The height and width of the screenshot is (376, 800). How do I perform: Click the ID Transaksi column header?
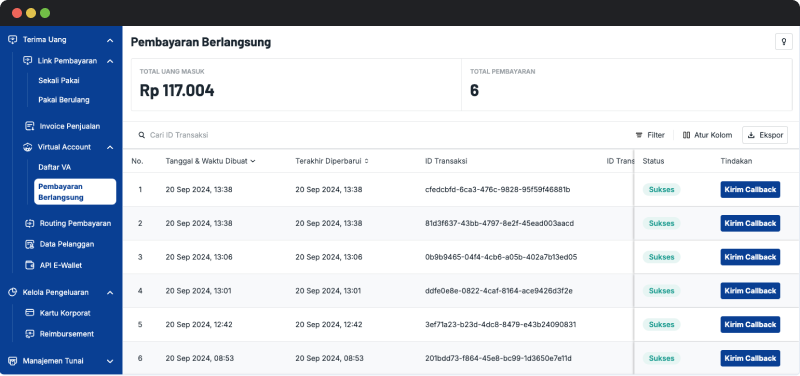[446, 161]
